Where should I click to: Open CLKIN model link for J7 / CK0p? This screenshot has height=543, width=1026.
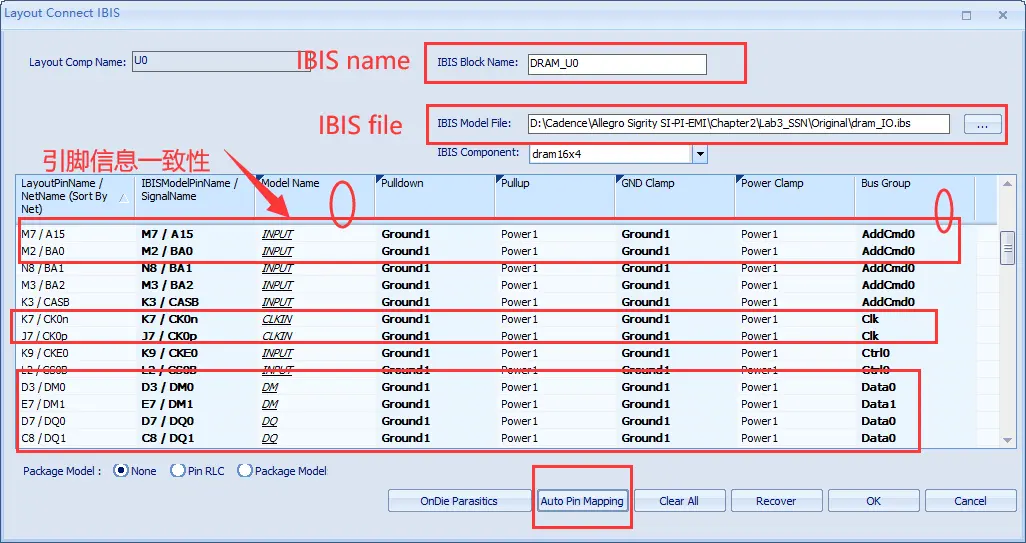pyautogui.click(x=277, y=336)
